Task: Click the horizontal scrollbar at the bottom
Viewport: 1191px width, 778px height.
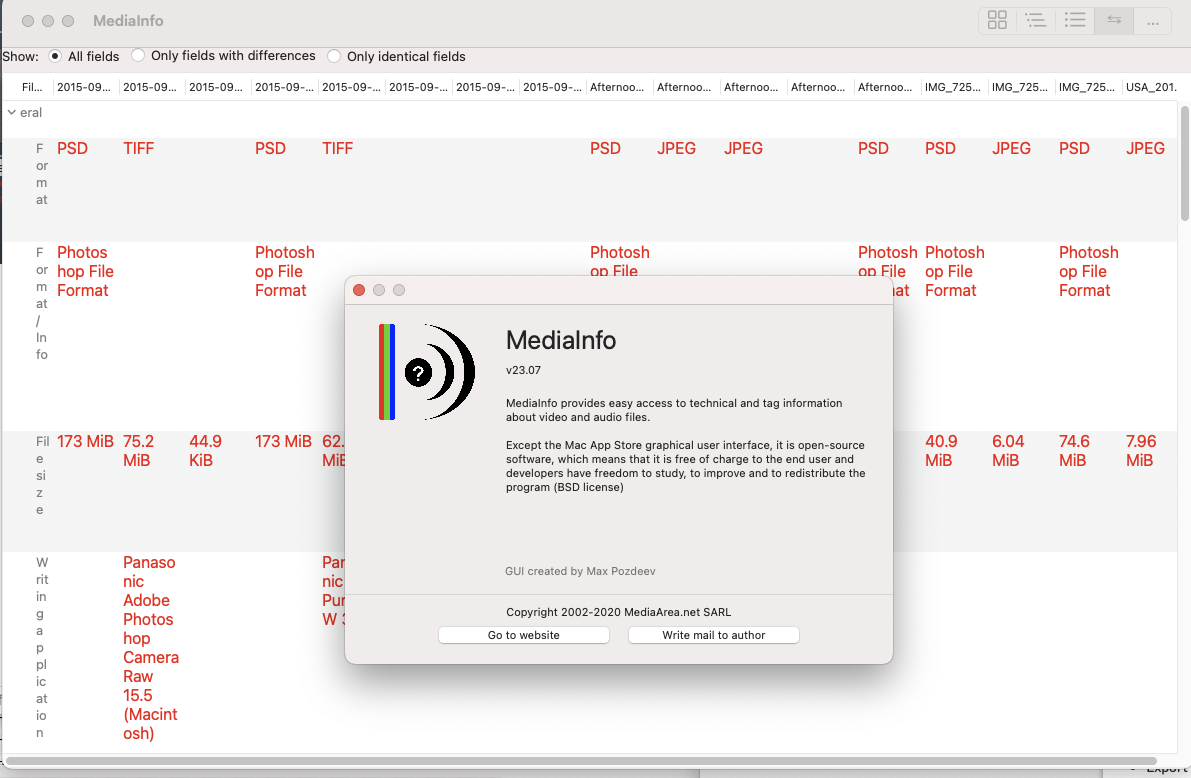Action: pos(581,761)
